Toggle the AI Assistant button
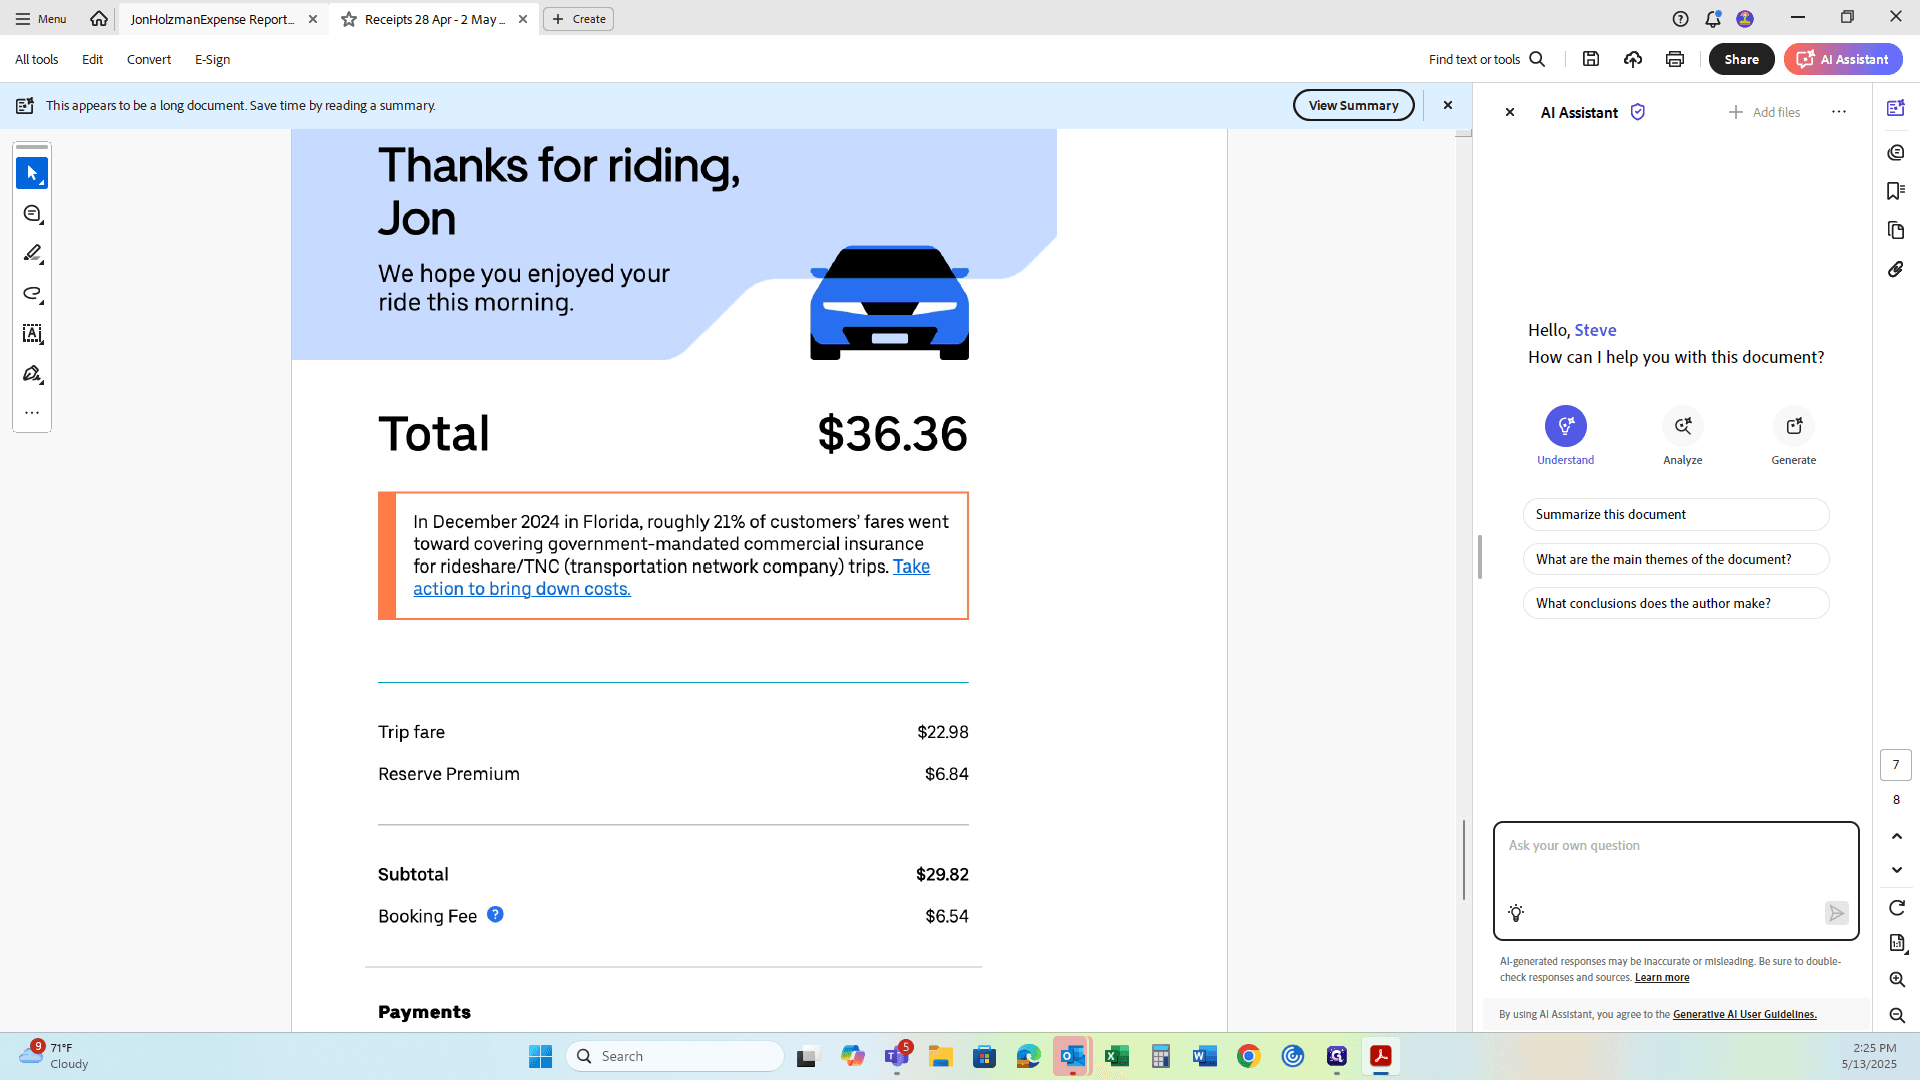 (1843, 60)
